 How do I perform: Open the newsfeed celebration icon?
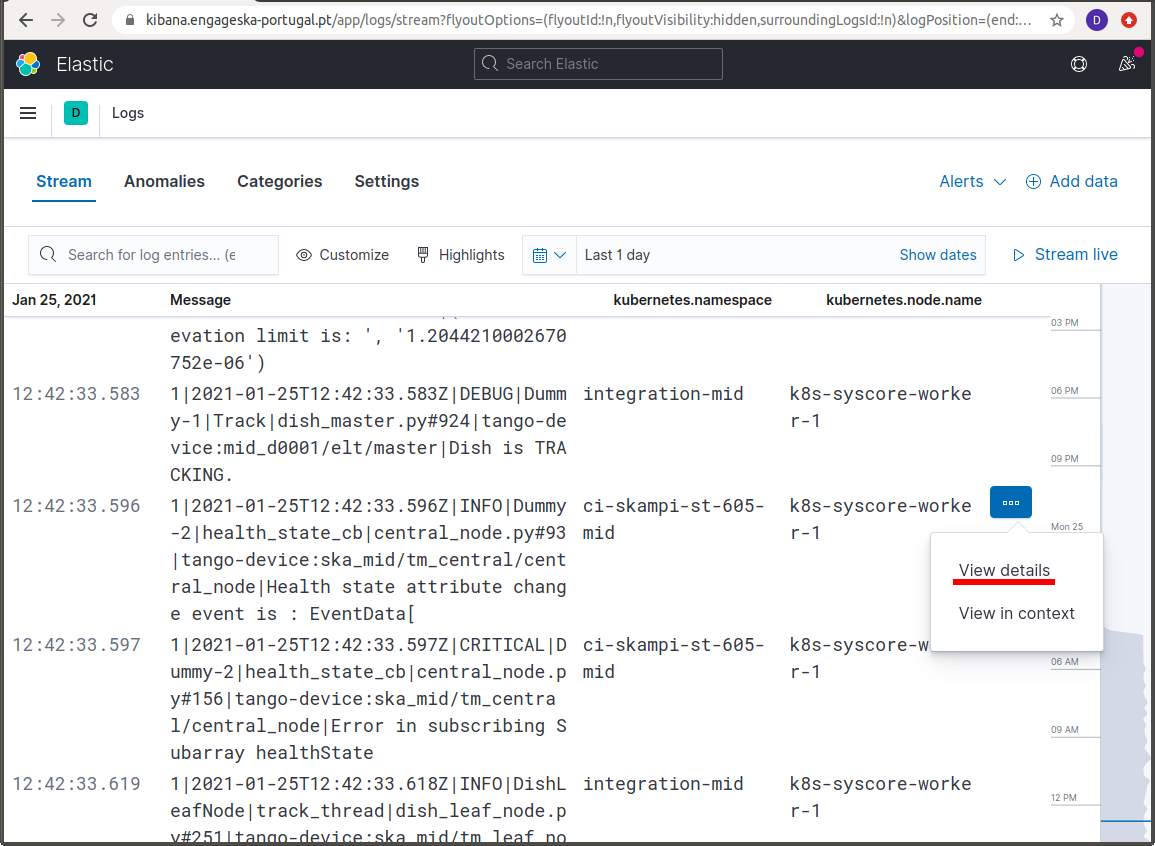pyautogui.click(x=1127, y=64)
